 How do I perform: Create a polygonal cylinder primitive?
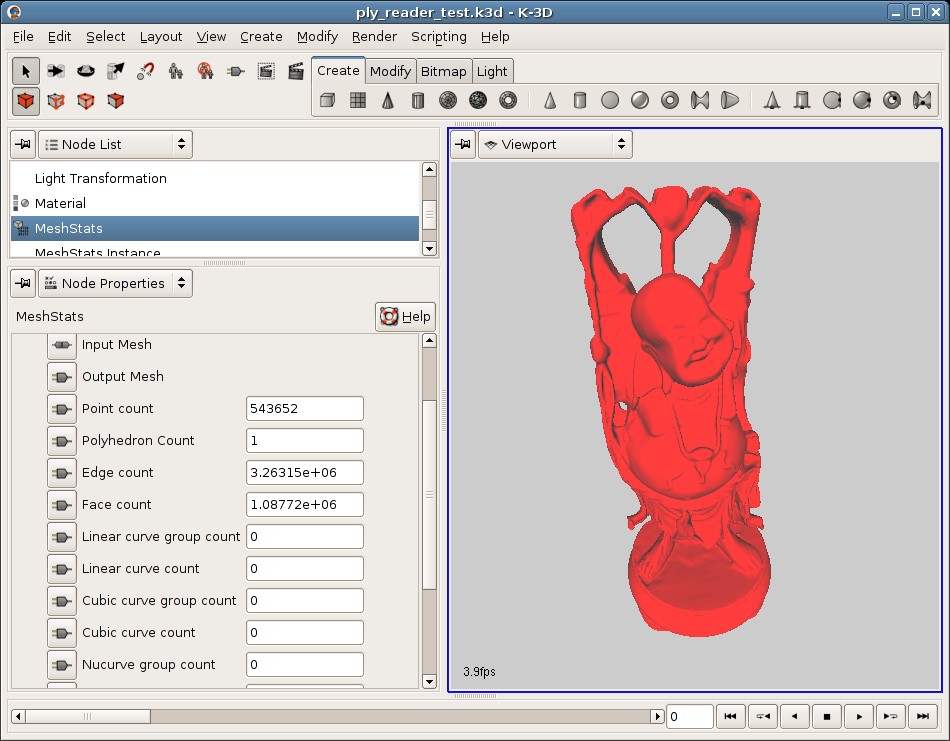point(418,100)
